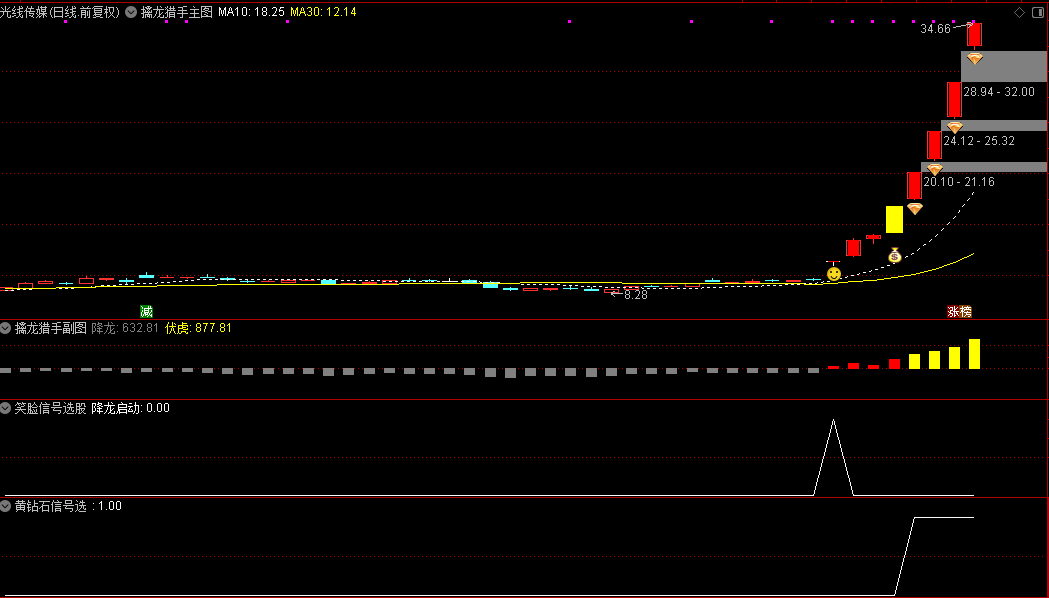This screenshot has width=1049, height=598.
Task: Click the 笑脸信号选股 indicator name
Action: (51, 408)
